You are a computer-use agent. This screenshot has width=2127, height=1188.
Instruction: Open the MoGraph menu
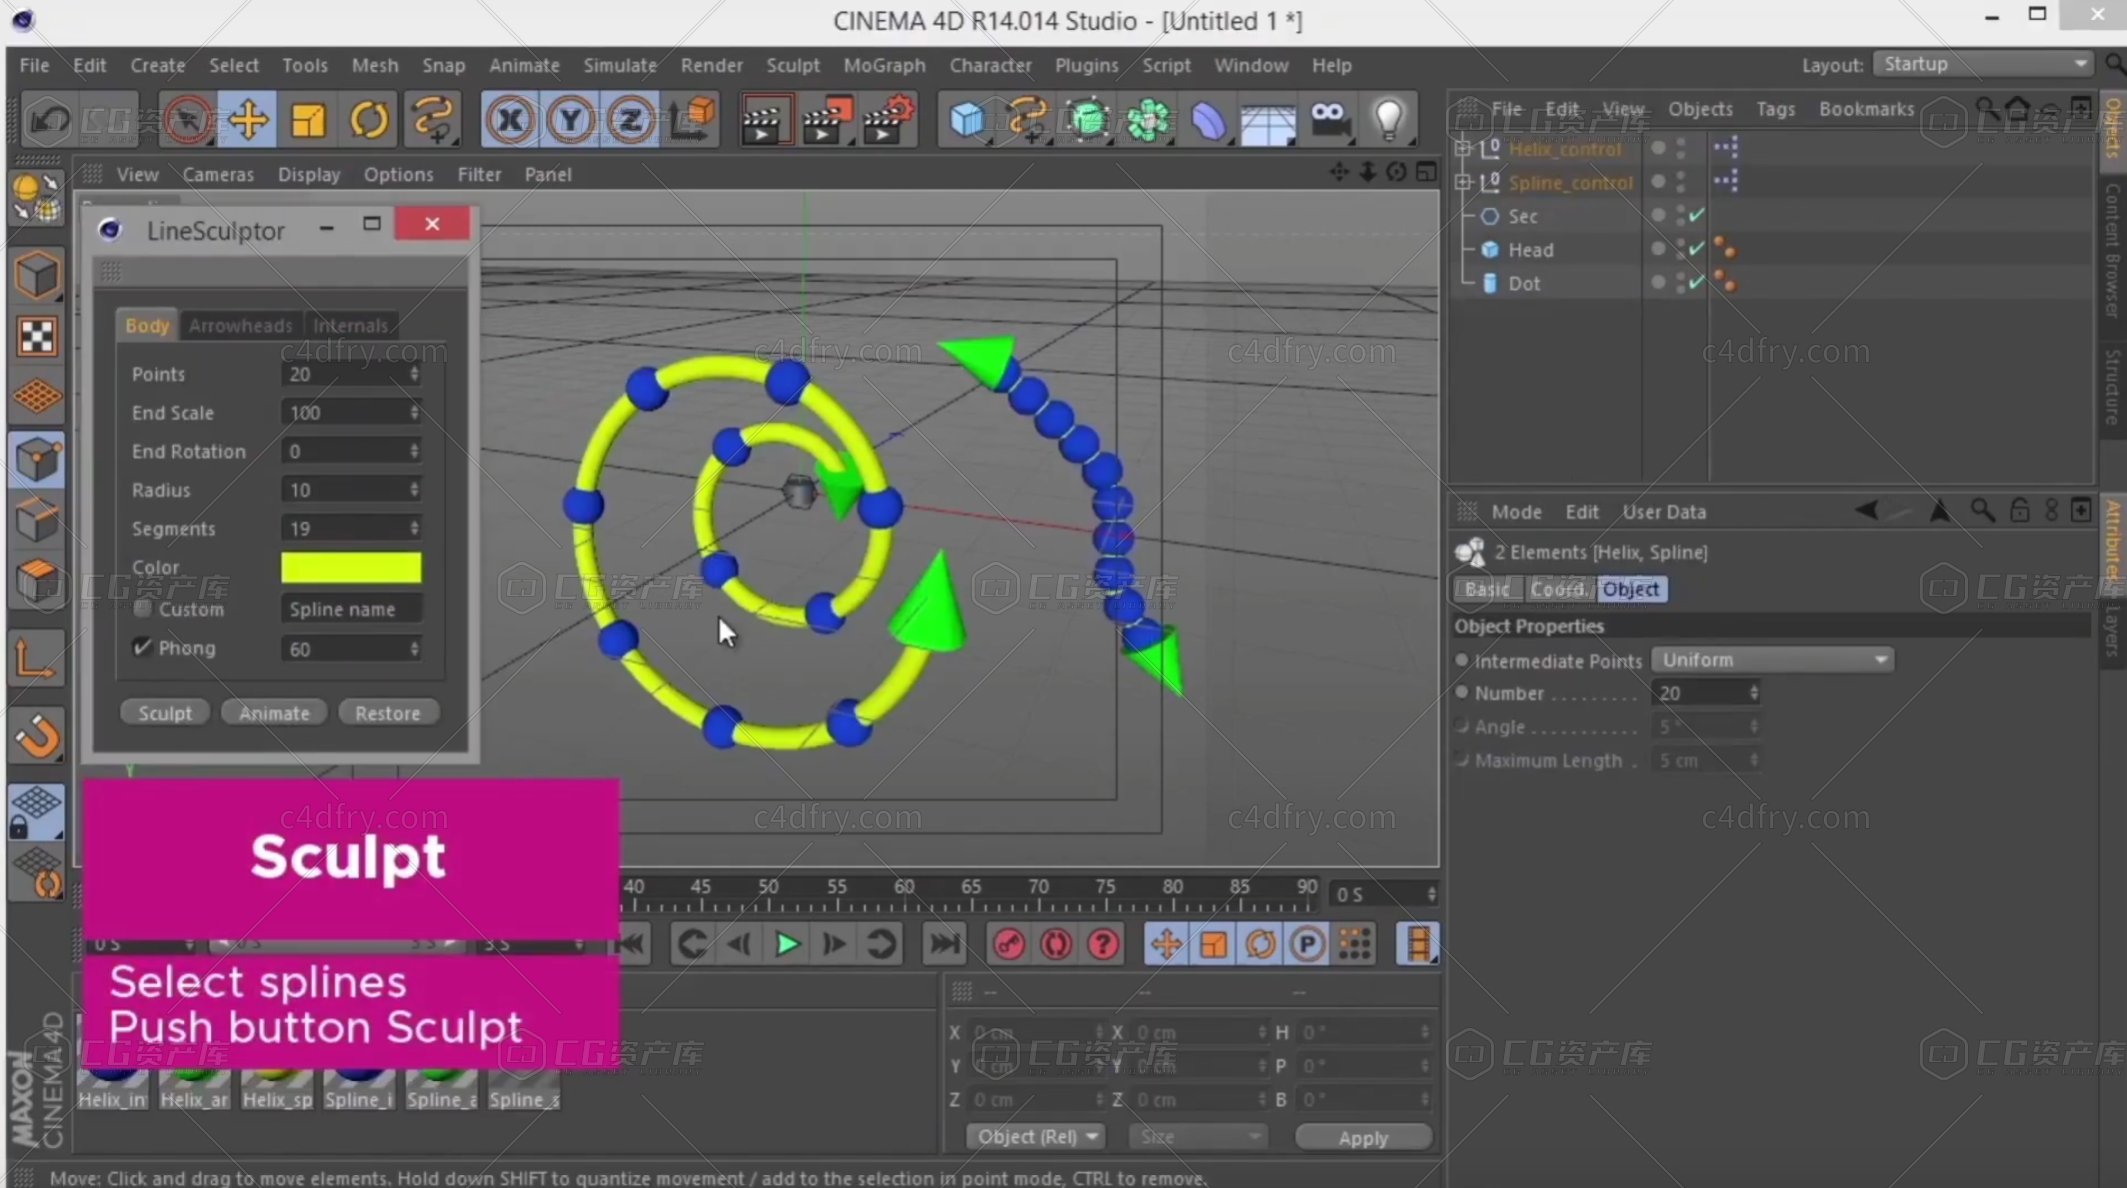pos(884,65)
